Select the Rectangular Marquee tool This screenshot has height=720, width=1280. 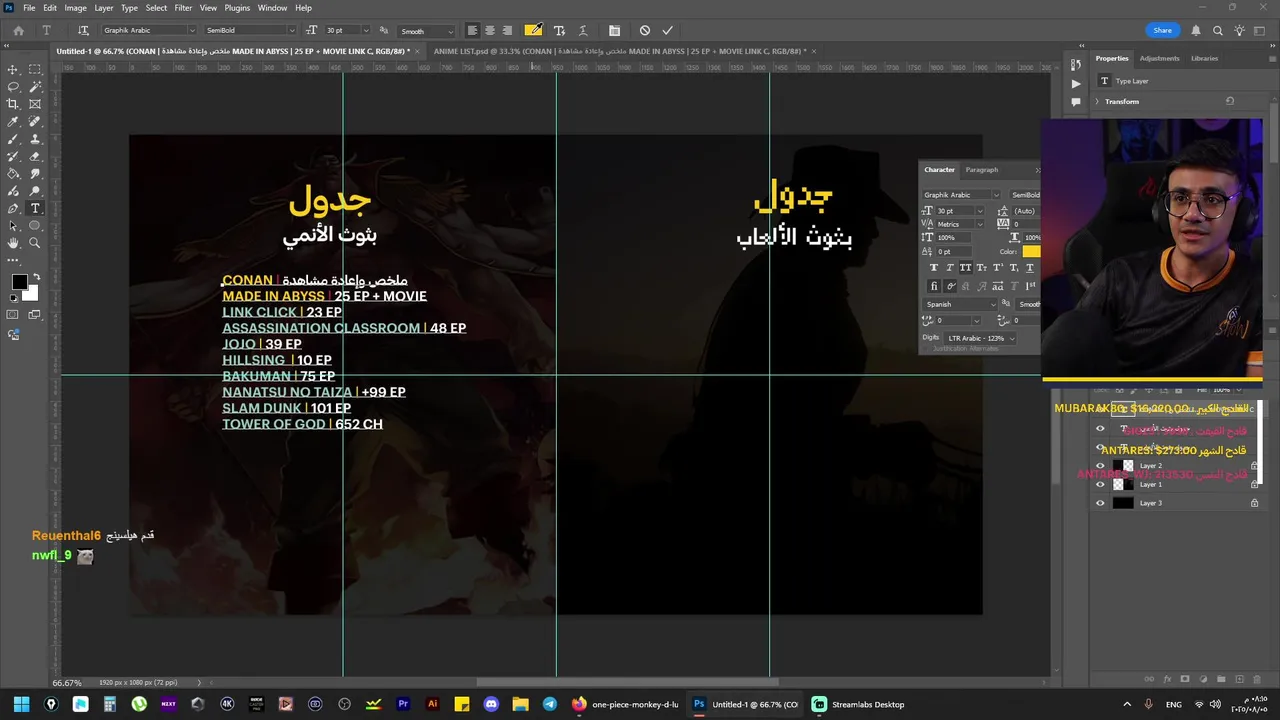(x=35, y=69)
